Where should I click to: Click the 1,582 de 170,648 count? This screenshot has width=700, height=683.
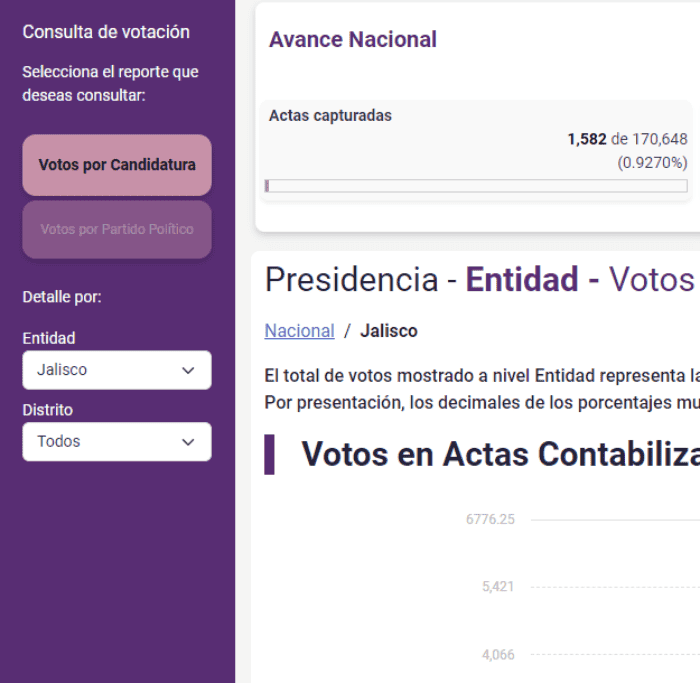click(627, 139)
